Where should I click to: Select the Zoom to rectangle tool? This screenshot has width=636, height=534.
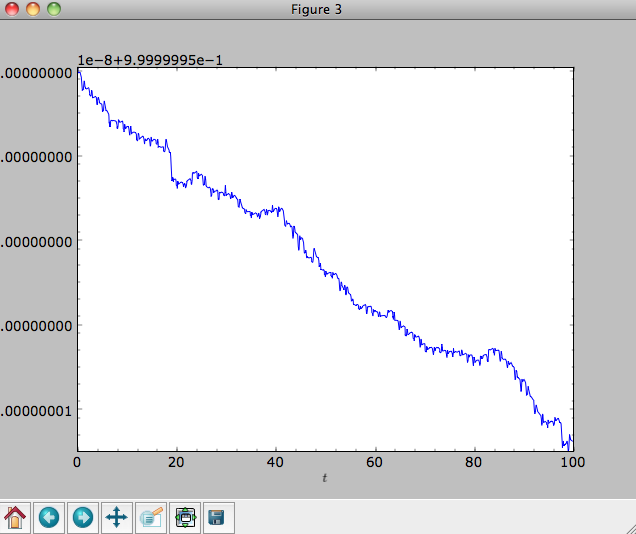151,518
